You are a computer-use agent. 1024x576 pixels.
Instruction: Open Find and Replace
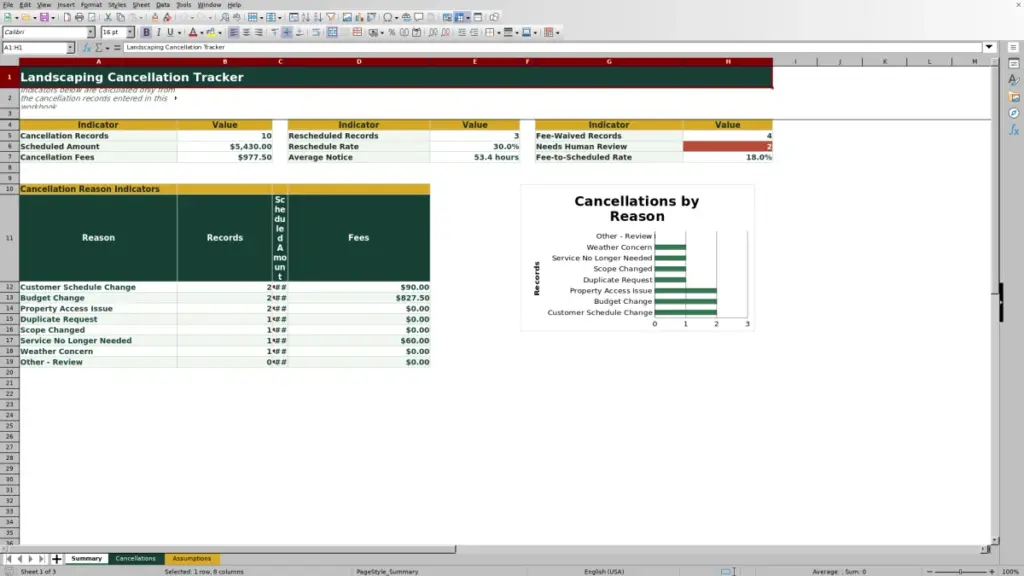coord(225,18)
